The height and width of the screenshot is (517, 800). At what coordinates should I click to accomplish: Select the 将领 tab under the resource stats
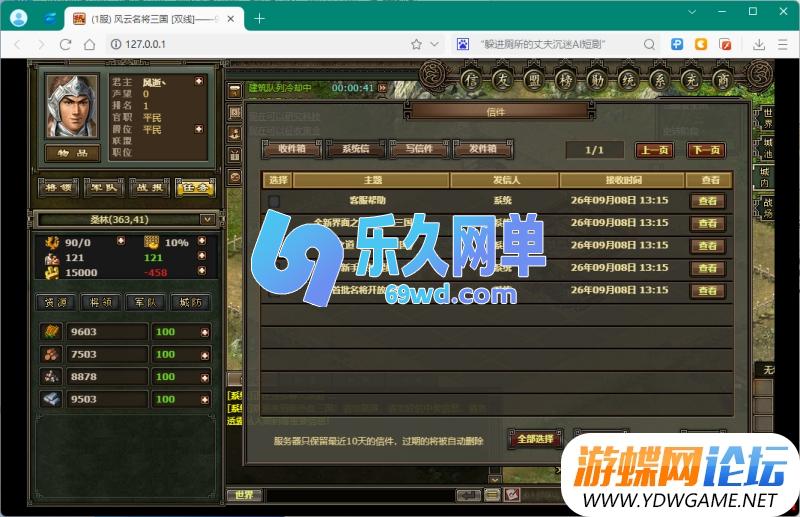101,302
